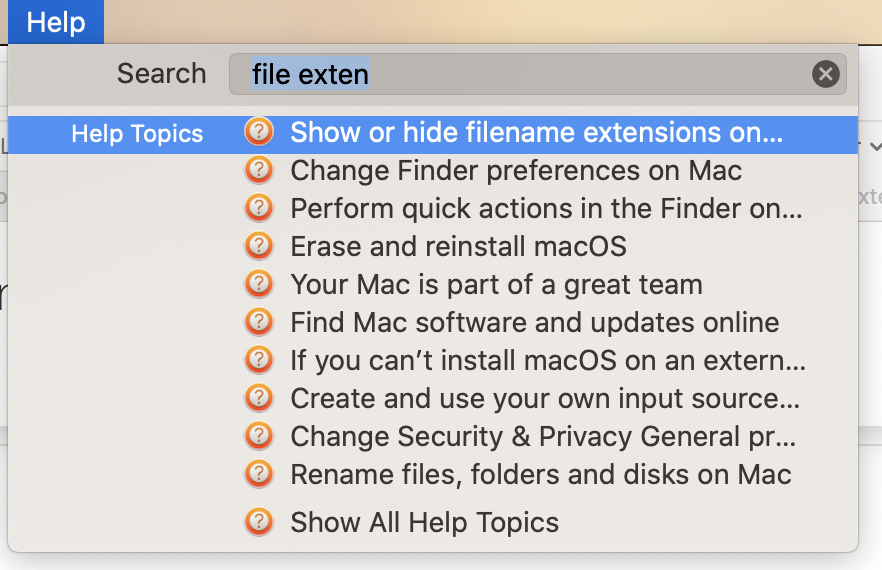Image resolution: width=882 pixels, height=570 pixels.
Task: Open 'If you can't install macOS' topic
Action: pyautogui.click(x=547, y=360)
